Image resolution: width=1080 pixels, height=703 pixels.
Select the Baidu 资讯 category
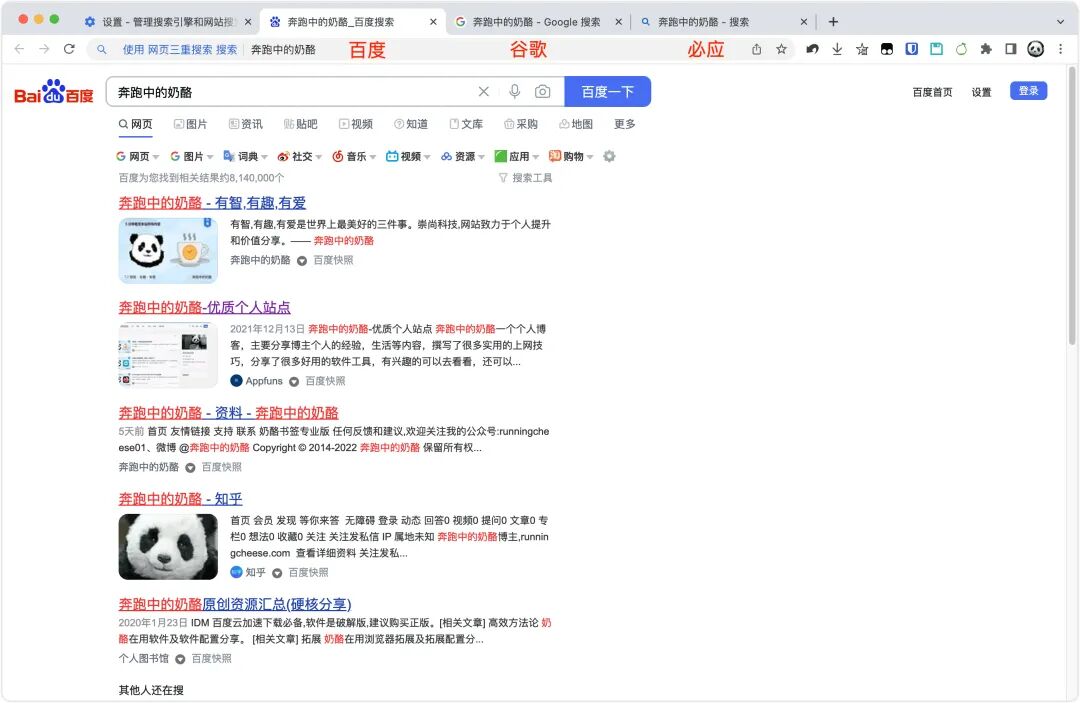tap(245, 124)
